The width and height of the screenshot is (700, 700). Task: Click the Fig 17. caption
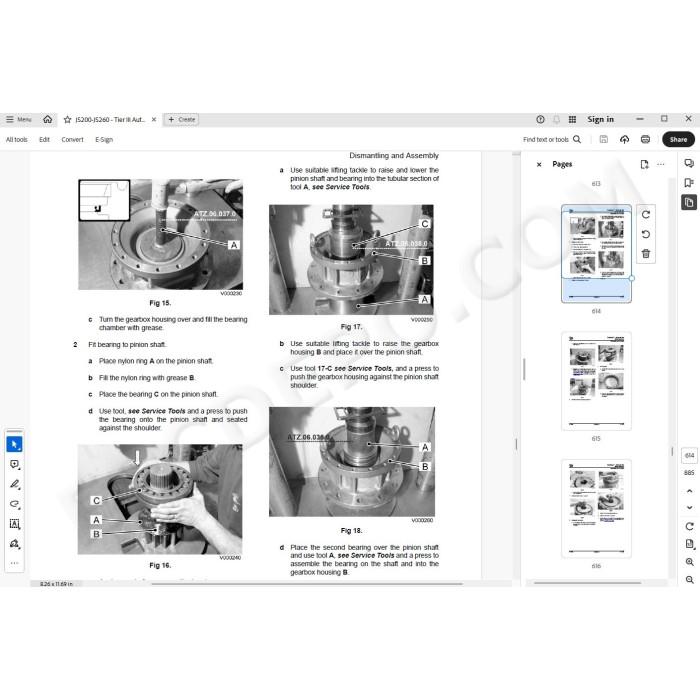(x=351, y=327)
